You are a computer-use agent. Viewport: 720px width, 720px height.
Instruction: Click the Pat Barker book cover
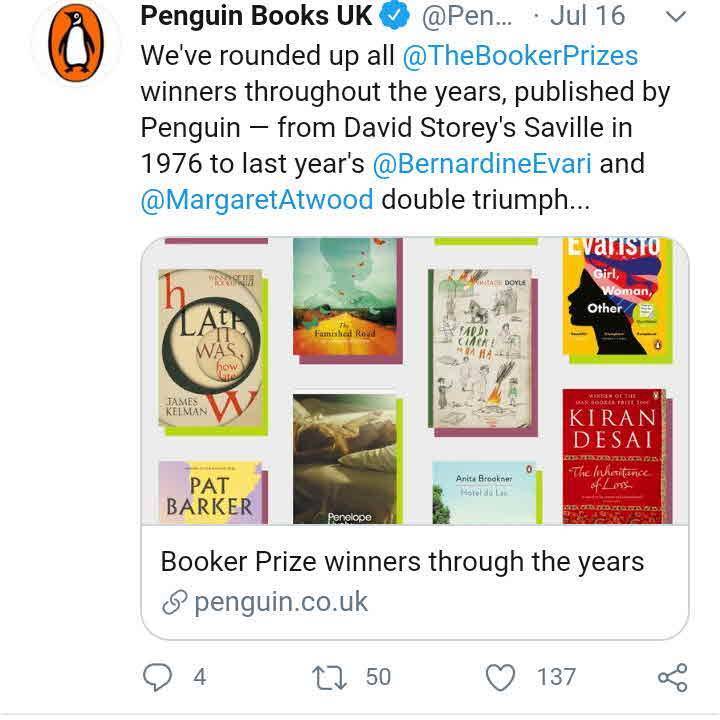pos(210,494)
